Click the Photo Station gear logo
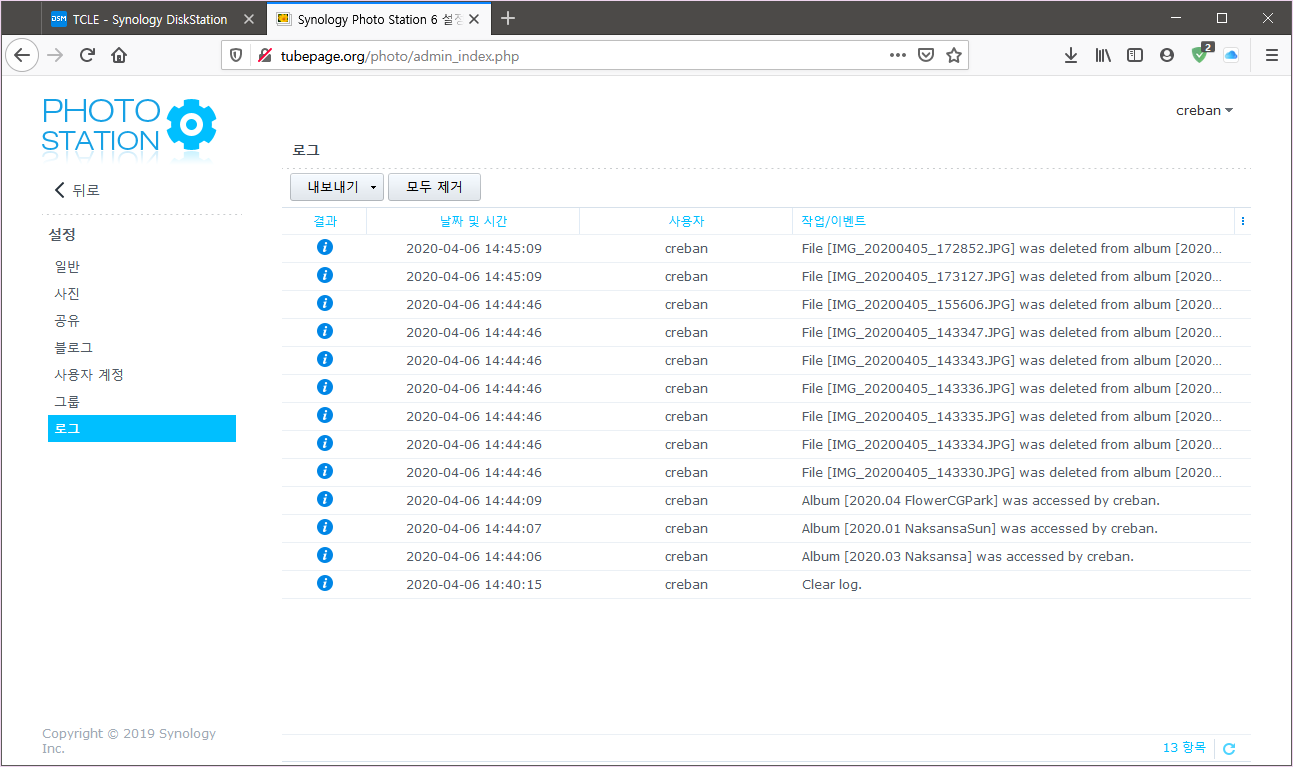 click(x=191, y=125)
